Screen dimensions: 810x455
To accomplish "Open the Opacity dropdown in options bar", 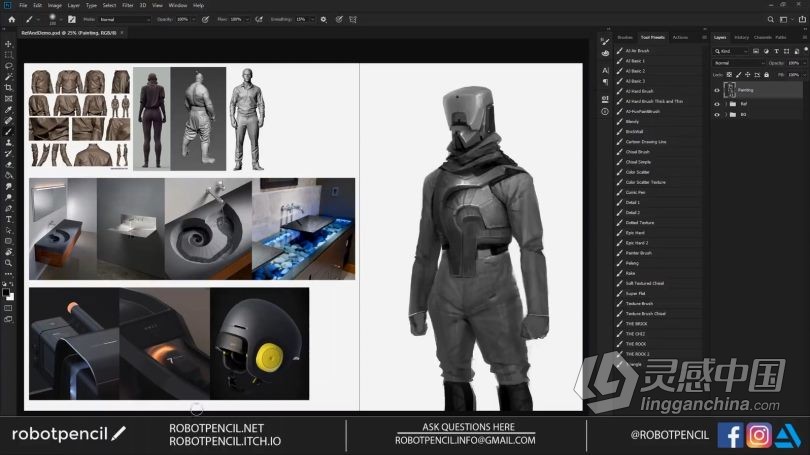I will (194, 19).
